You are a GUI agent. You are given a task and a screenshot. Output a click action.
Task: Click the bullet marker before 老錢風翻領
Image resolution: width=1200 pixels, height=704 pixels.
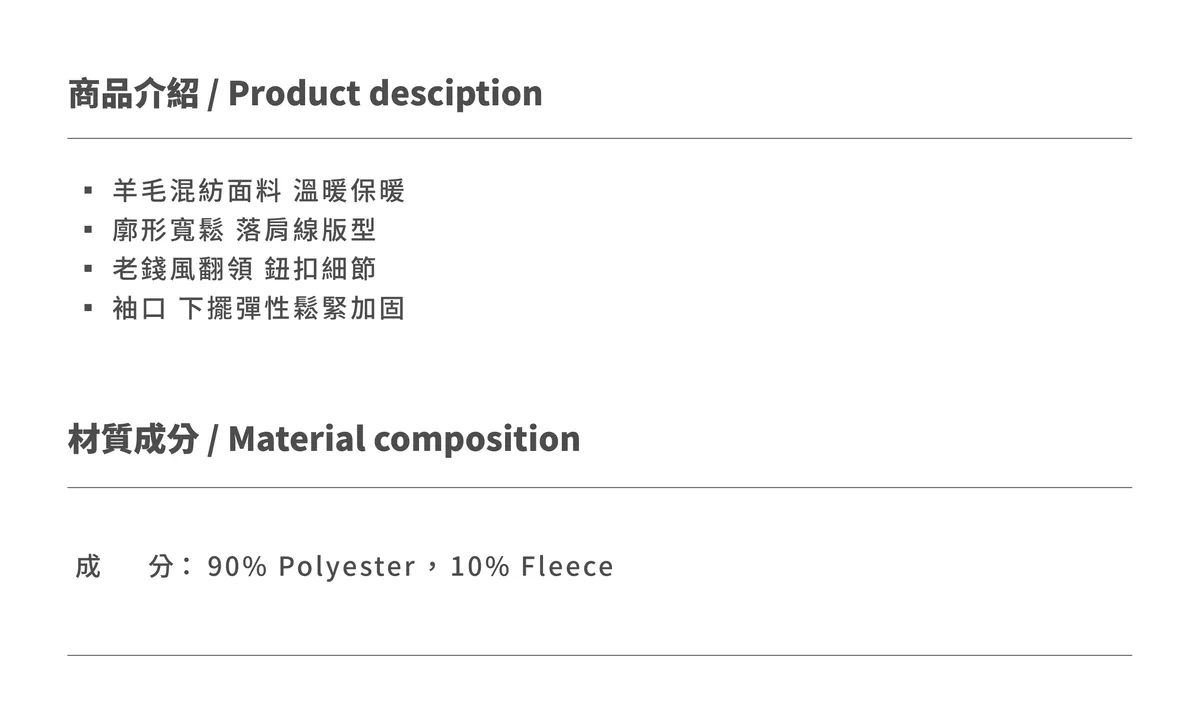[x=89, y=269]
